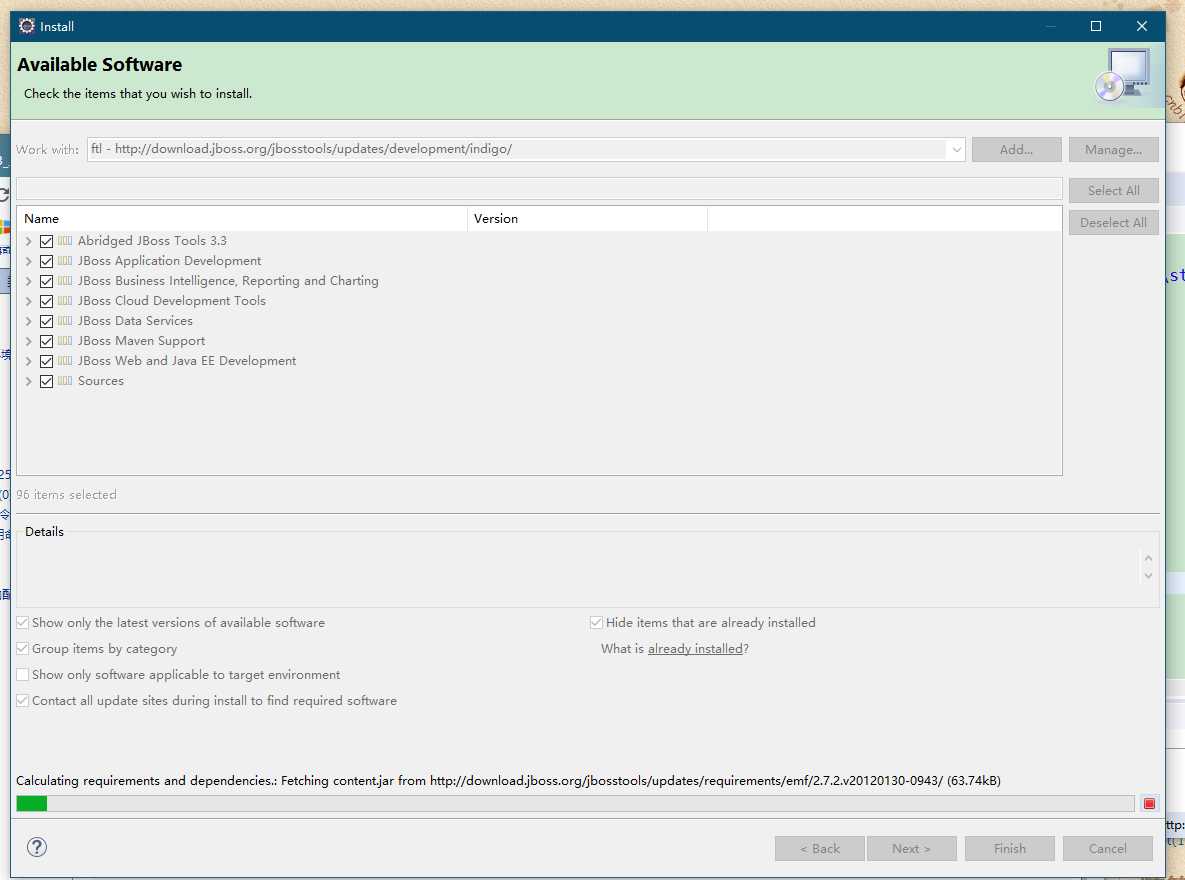Image resolution: width=1185 pixels, height=880 pixels.
Task: Uncheck the Sources category checkbox
Action: (46, 381)
